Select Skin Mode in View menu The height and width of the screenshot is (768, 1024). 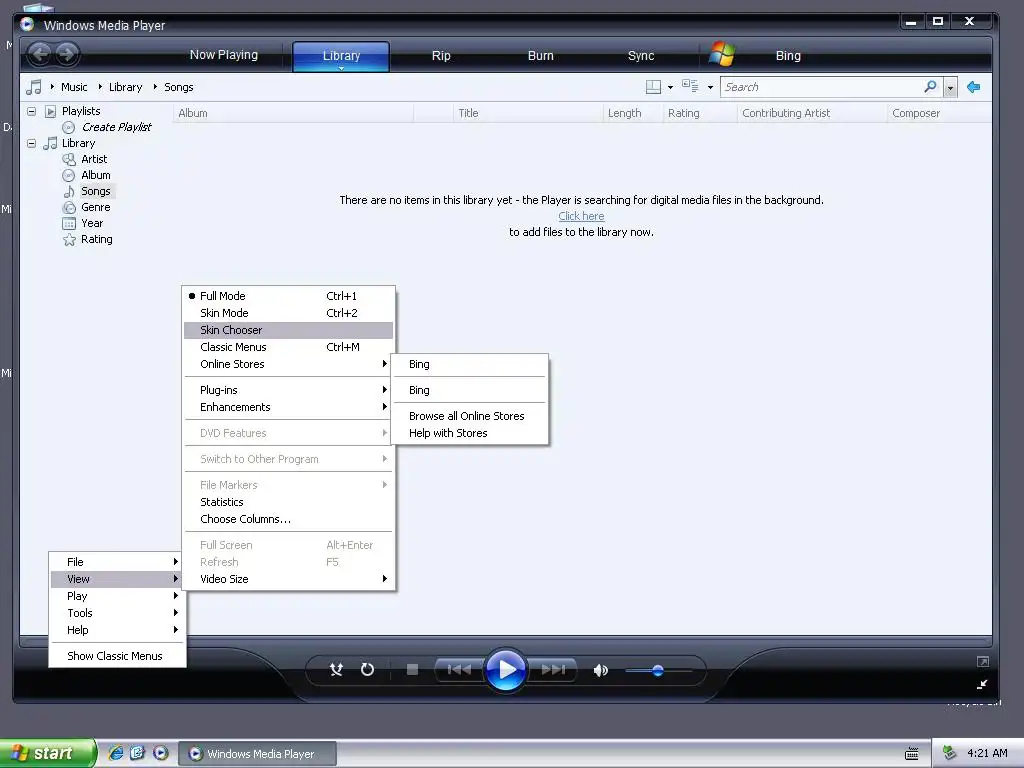pos(289,313)
